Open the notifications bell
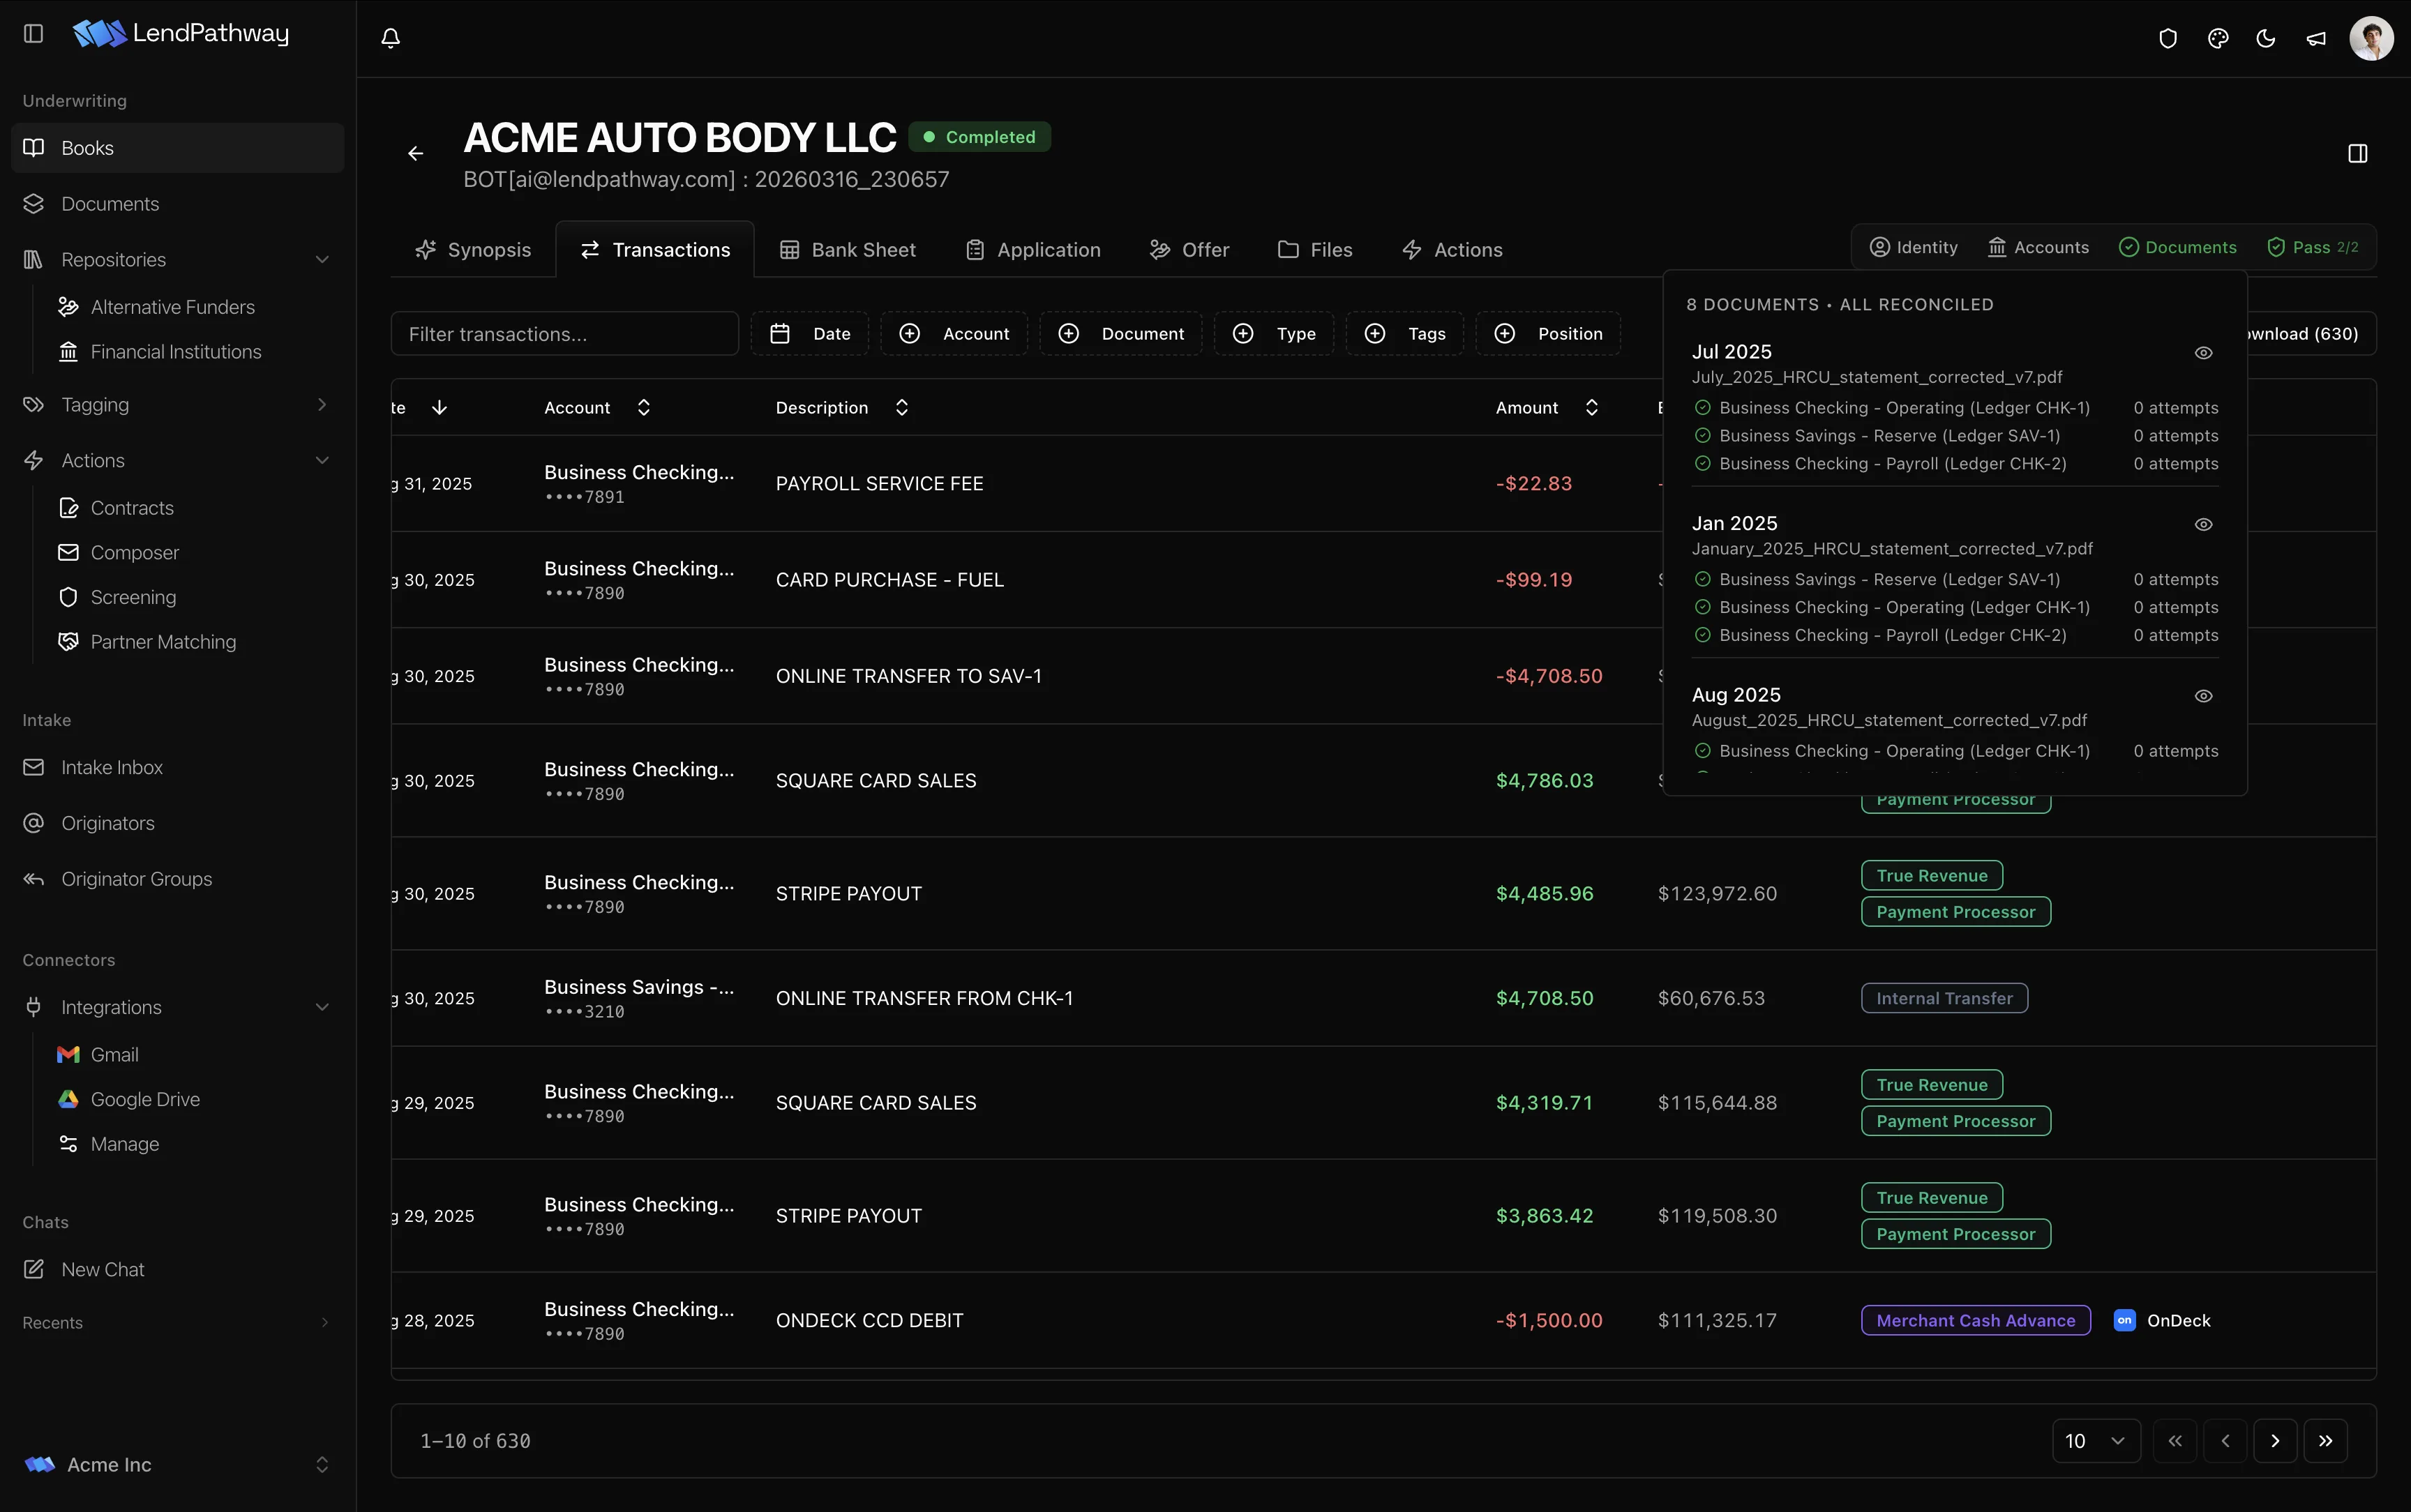 (x=391, y=38)
